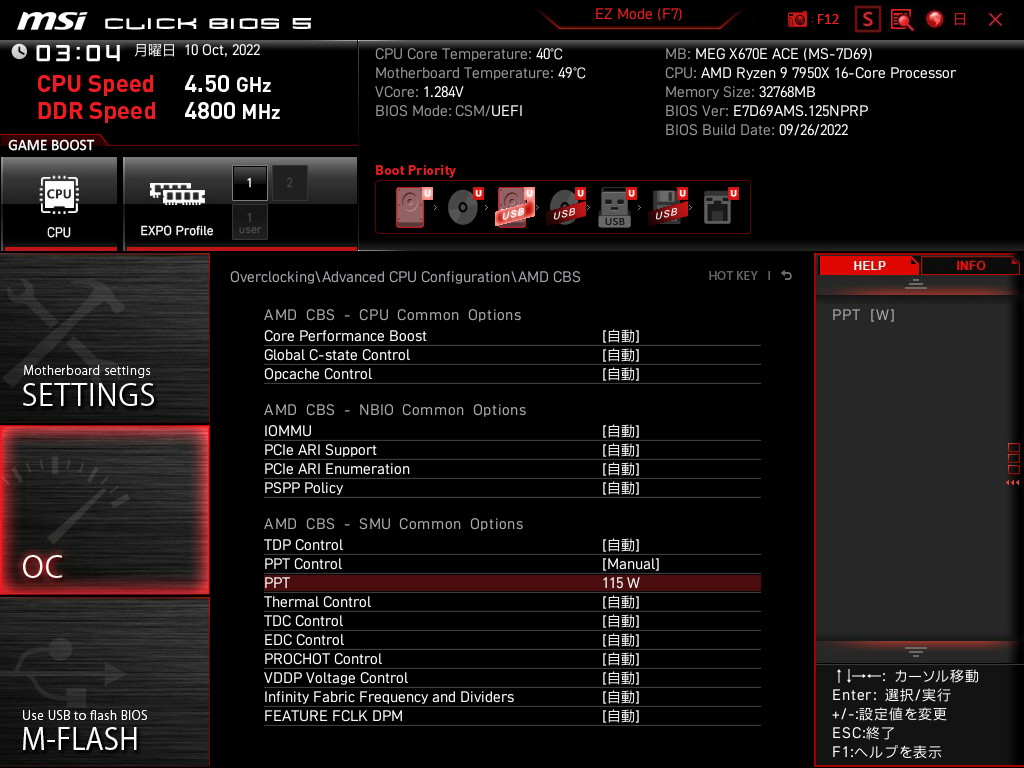Open Global C-state Control setting
This screenshot has height=768, width=1024.
point(512,355)
